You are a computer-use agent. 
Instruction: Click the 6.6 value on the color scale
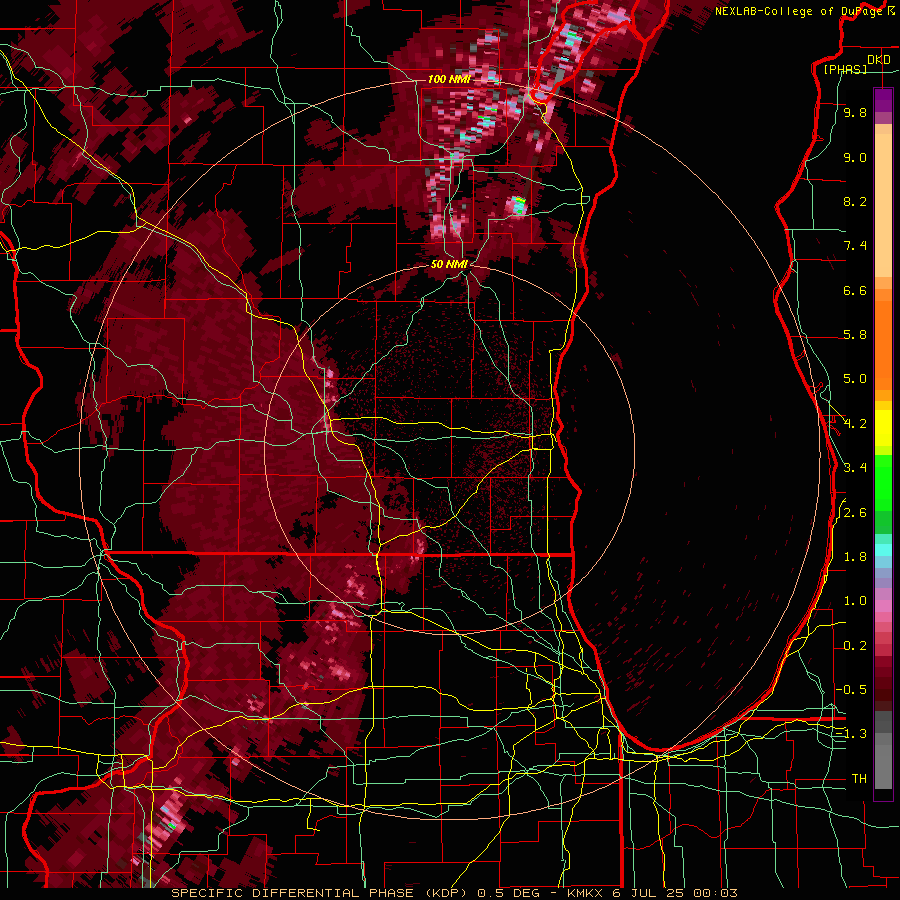pos(855,290)
